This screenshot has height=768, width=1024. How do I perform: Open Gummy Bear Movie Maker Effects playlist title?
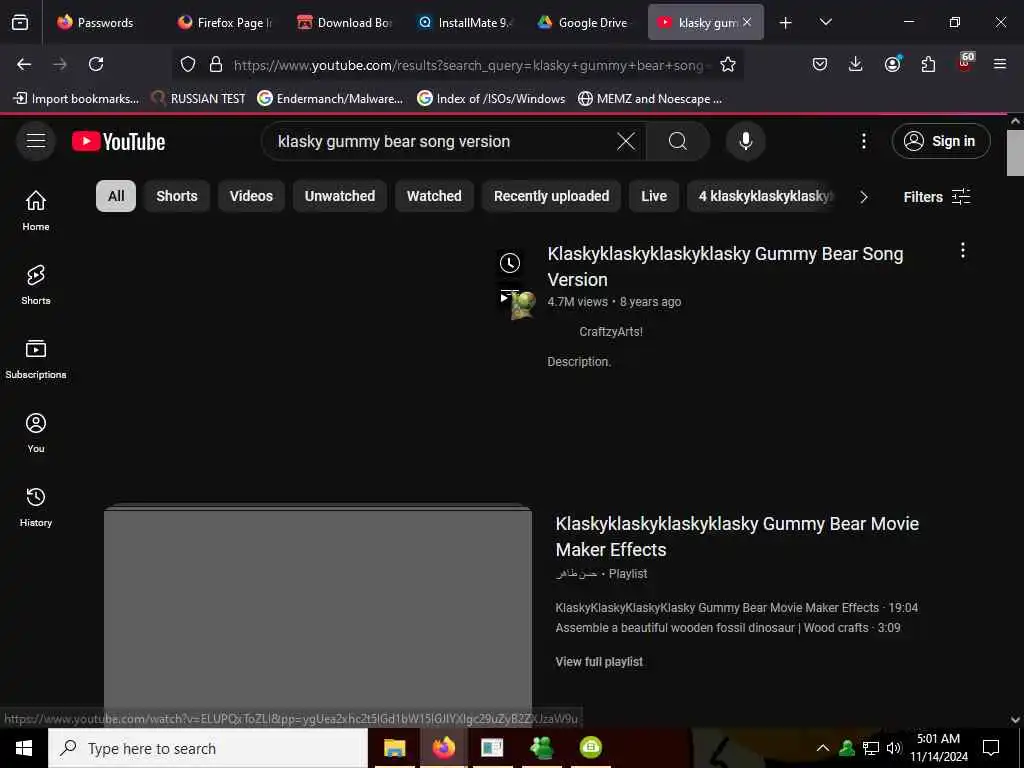(x=737, y=536)
